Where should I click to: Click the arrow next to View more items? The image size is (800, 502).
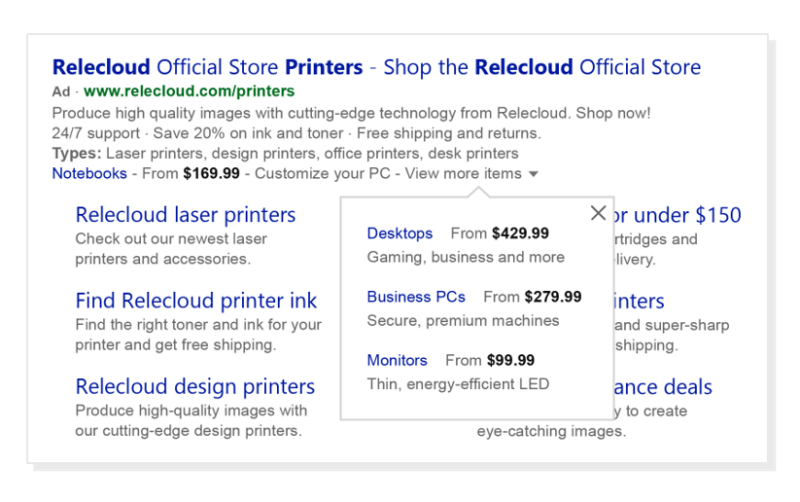coord(534,174)
